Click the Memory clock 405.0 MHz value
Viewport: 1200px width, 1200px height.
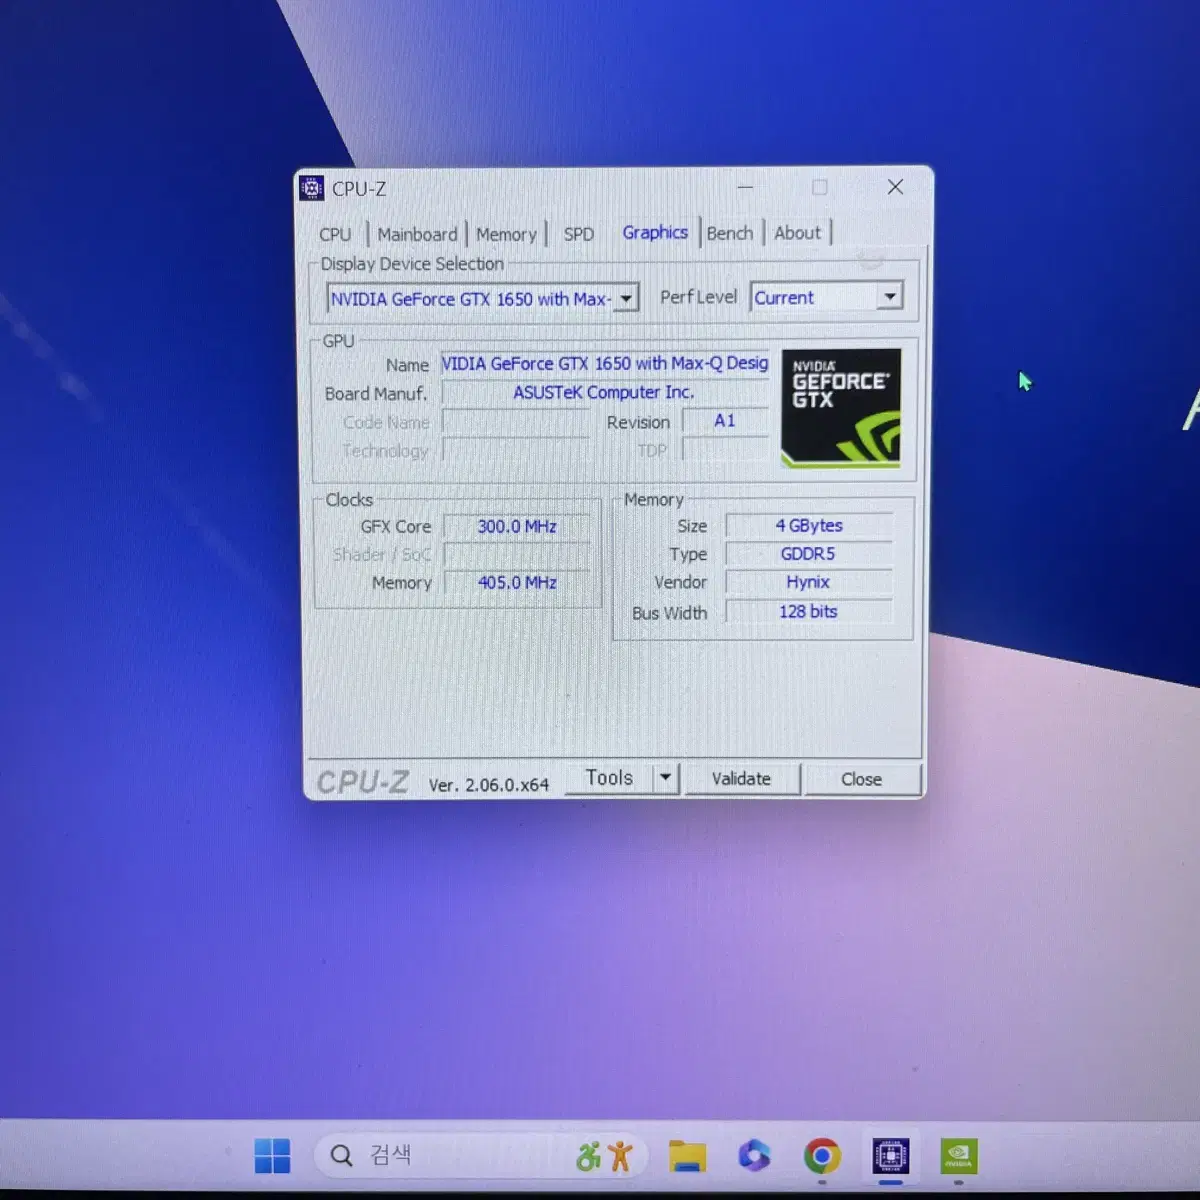[517, 582]
